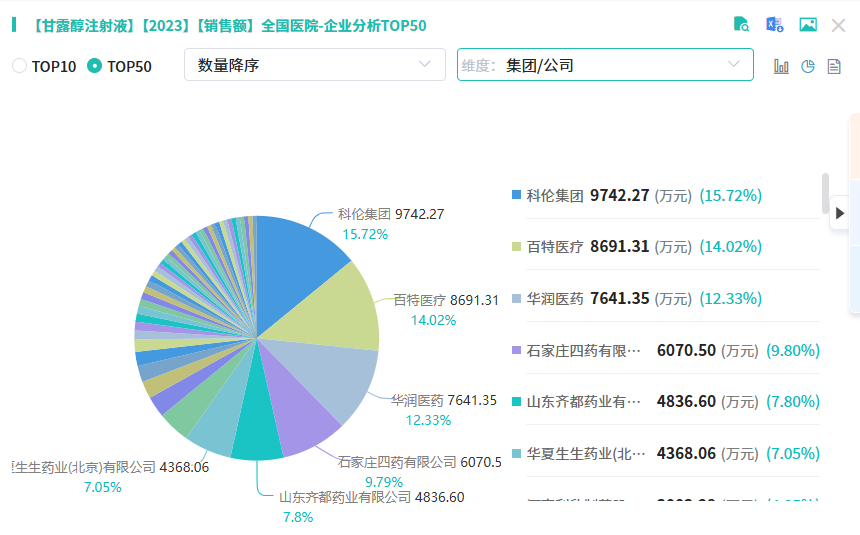Viewport: 860px width, 535px height.
Task: Select the TOP10 radio option
Action: point(20,66)
